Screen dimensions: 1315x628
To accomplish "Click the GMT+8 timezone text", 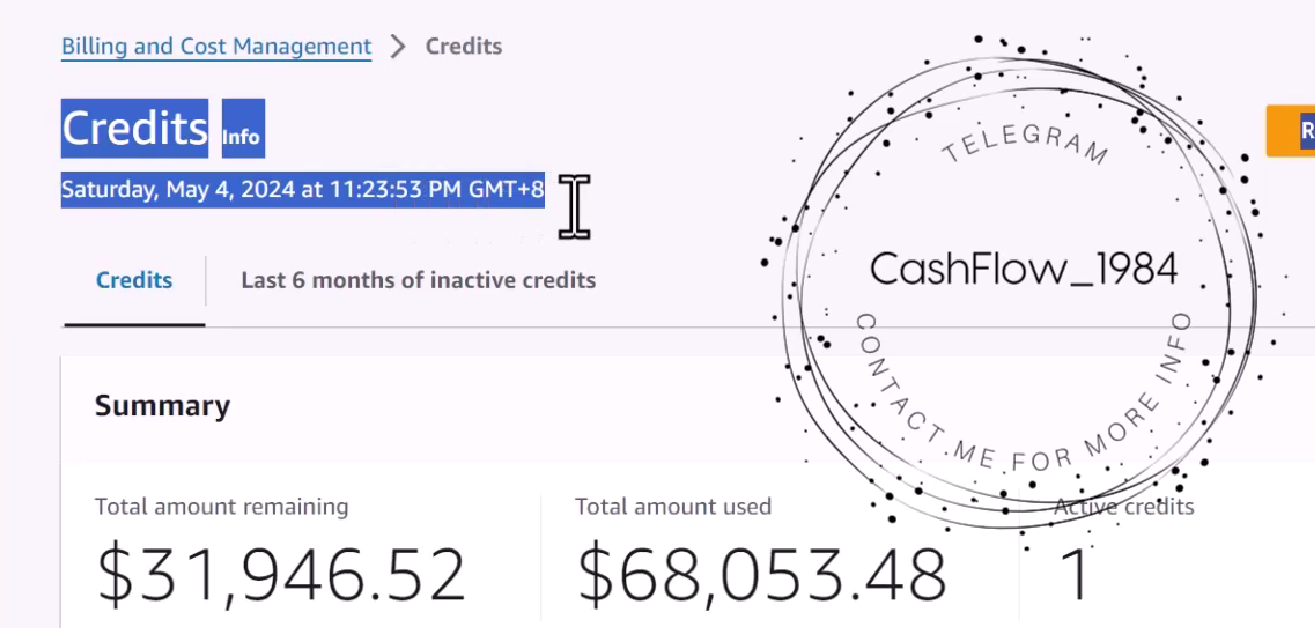I will [507, 190].
